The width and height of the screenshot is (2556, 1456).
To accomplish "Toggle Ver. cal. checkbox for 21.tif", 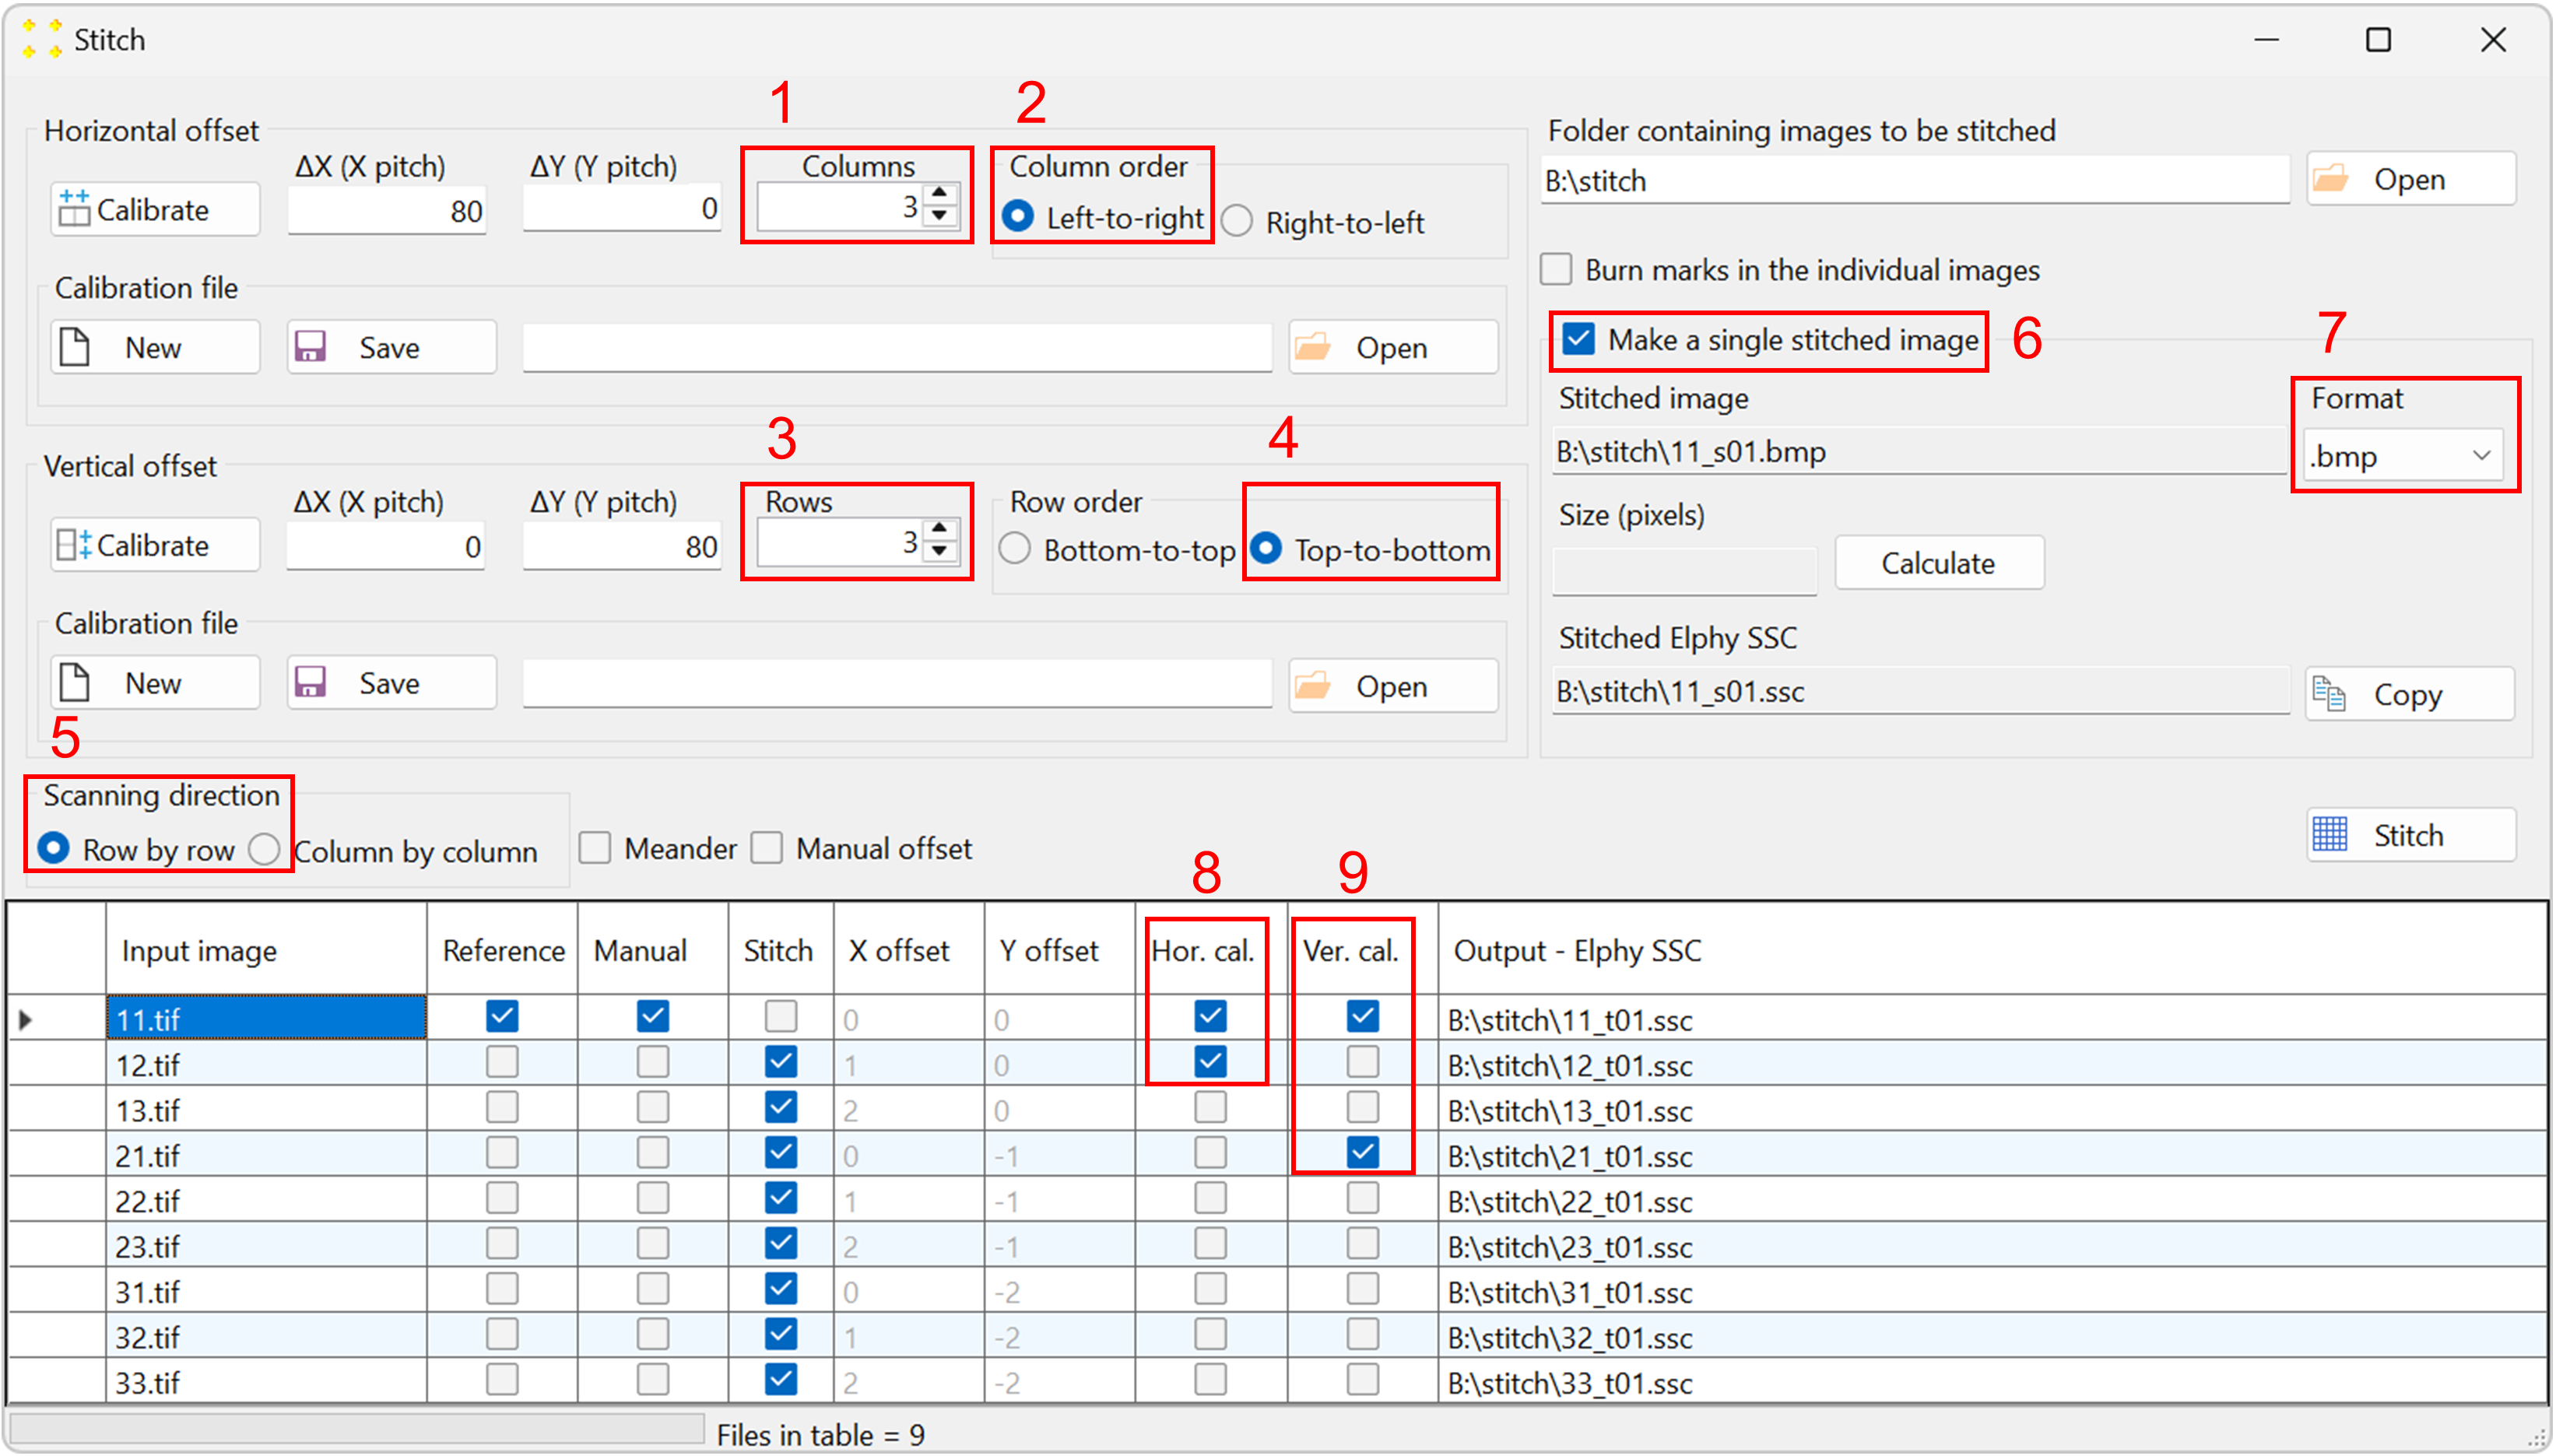I will pyautogui.click(x=1362, y=1152).
